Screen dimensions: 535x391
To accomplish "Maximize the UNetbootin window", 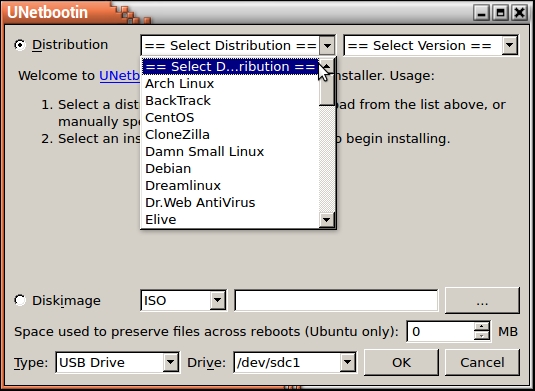I will coord(501,13).
